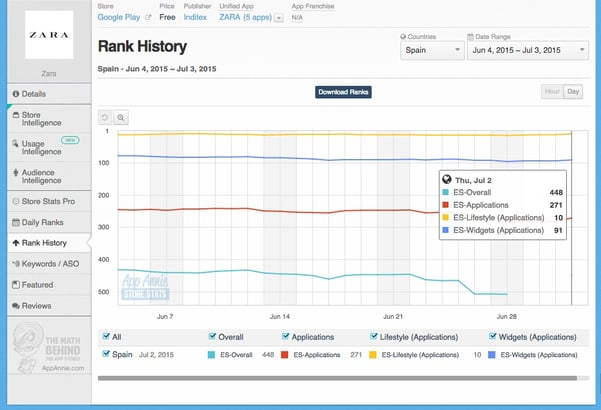The image size is (601, 410).
Task: Click the ES-Overall teal color swatch
Action: (210, 354)
